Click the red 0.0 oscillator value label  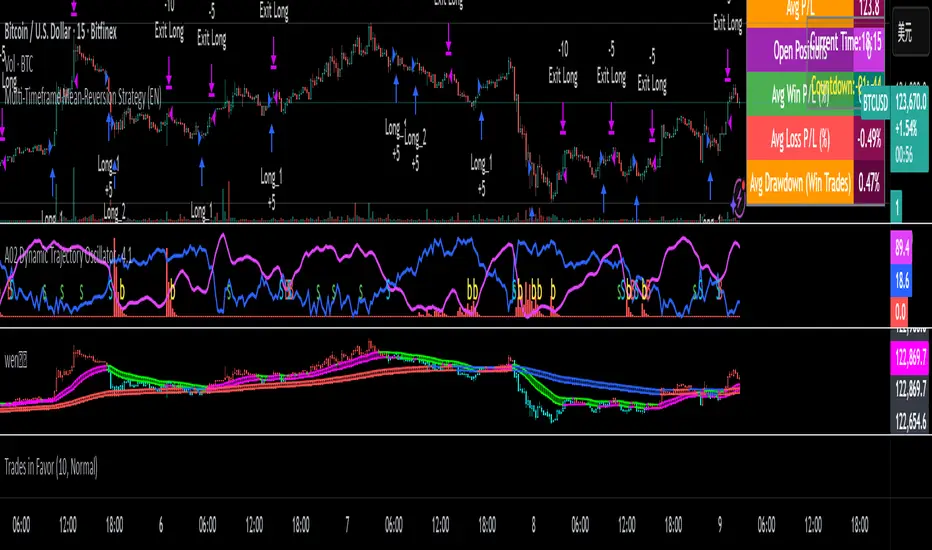click(x=900, y=311)
